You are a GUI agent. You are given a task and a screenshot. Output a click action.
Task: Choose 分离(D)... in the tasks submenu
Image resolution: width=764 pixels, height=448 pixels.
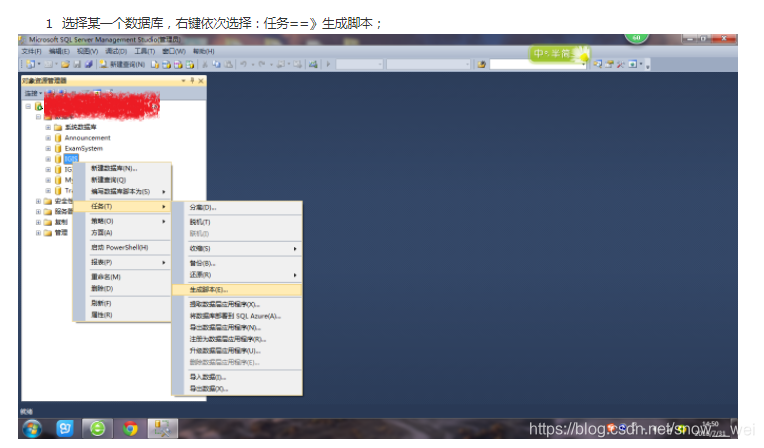click(237, 208)
